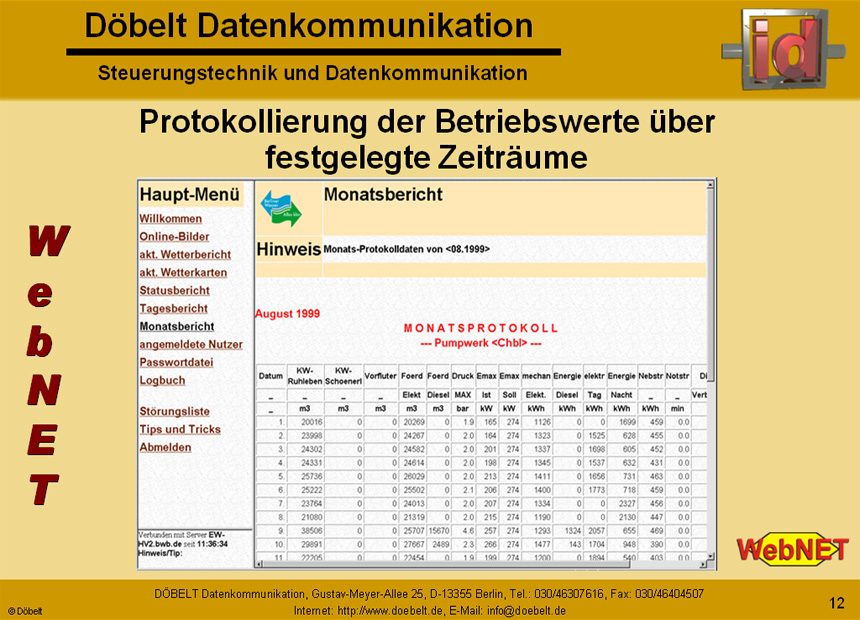This screenshot has height=620, width=860.
Task: Click the horizontal scrollbar left arrow
Action: coord(259,563)
